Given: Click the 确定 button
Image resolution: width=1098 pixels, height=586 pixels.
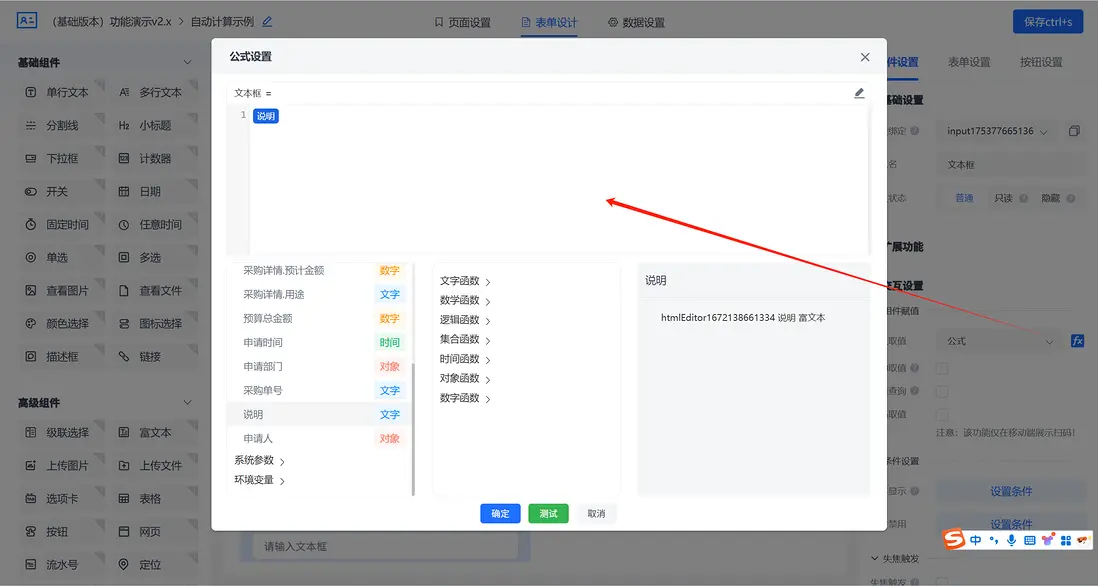Looking at the screenshot, I should [500, 513].
